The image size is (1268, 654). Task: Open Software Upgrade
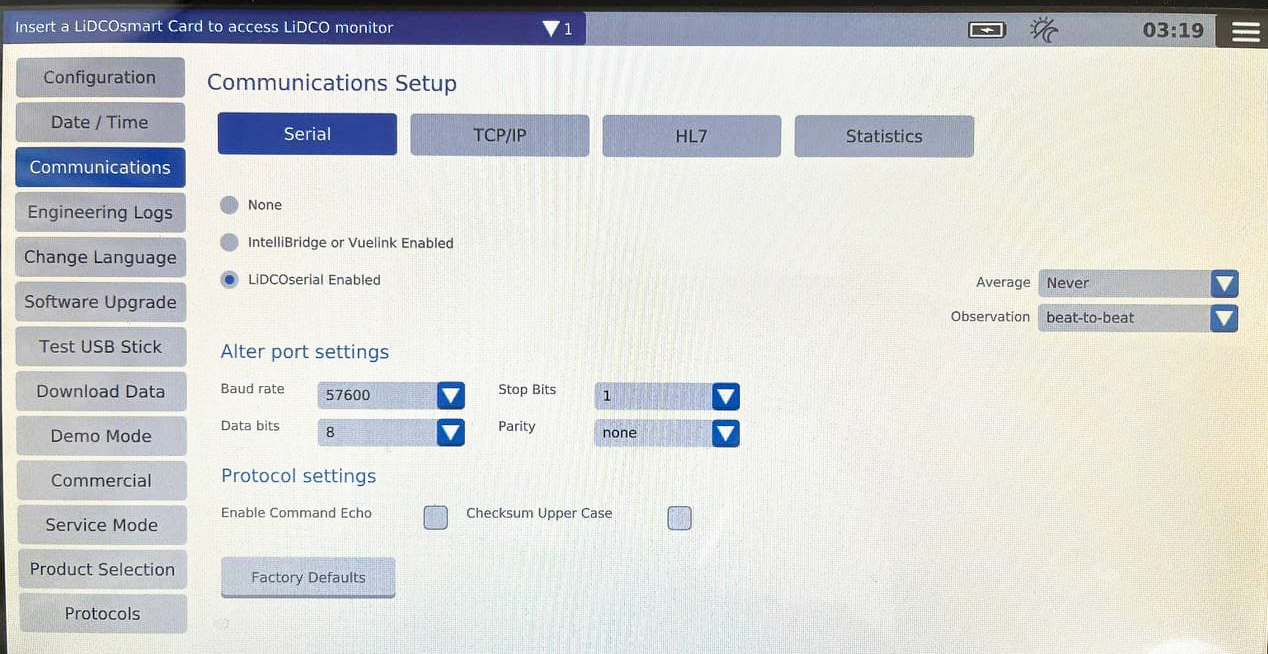100,302
